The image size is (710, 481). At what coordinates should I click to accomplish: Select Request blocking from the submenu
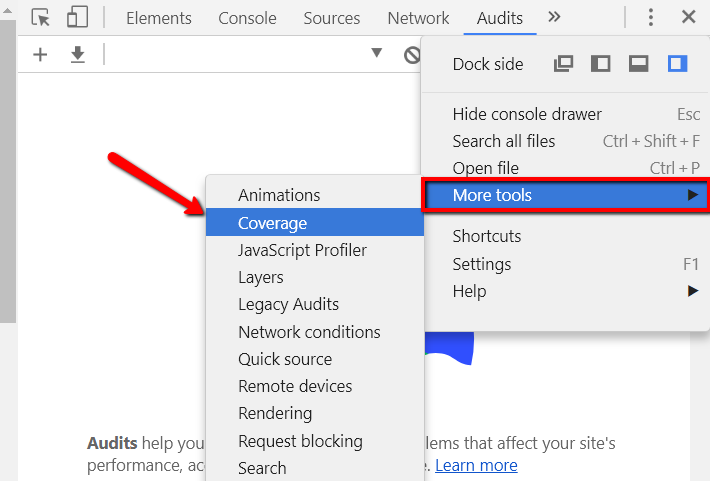(x=300, y=441)
